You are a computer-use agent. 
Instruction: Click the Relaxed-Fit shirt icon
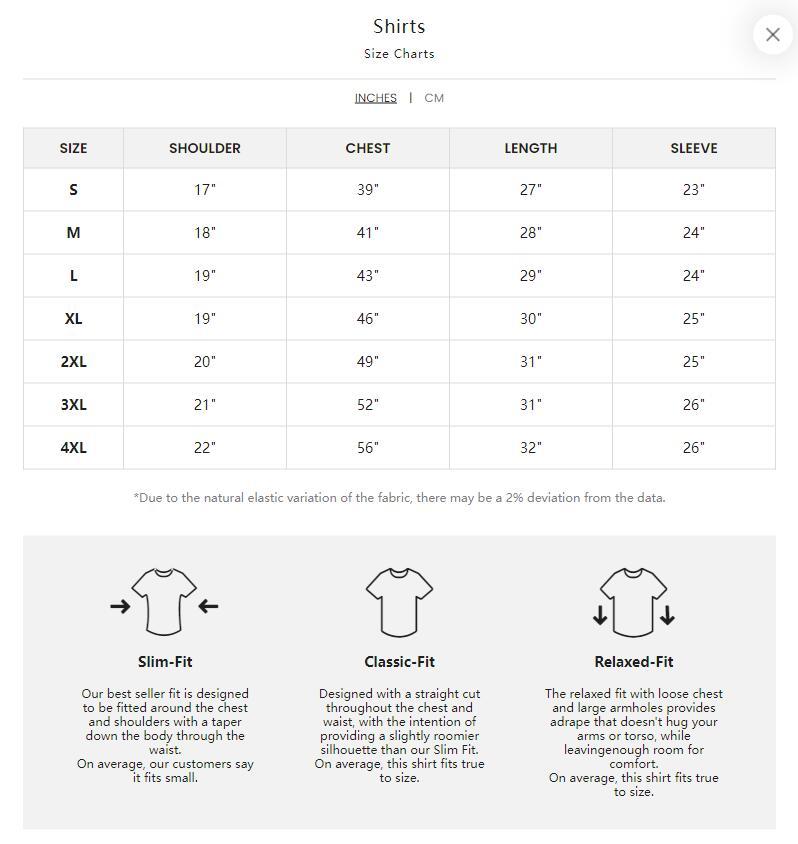coord(633,600)
